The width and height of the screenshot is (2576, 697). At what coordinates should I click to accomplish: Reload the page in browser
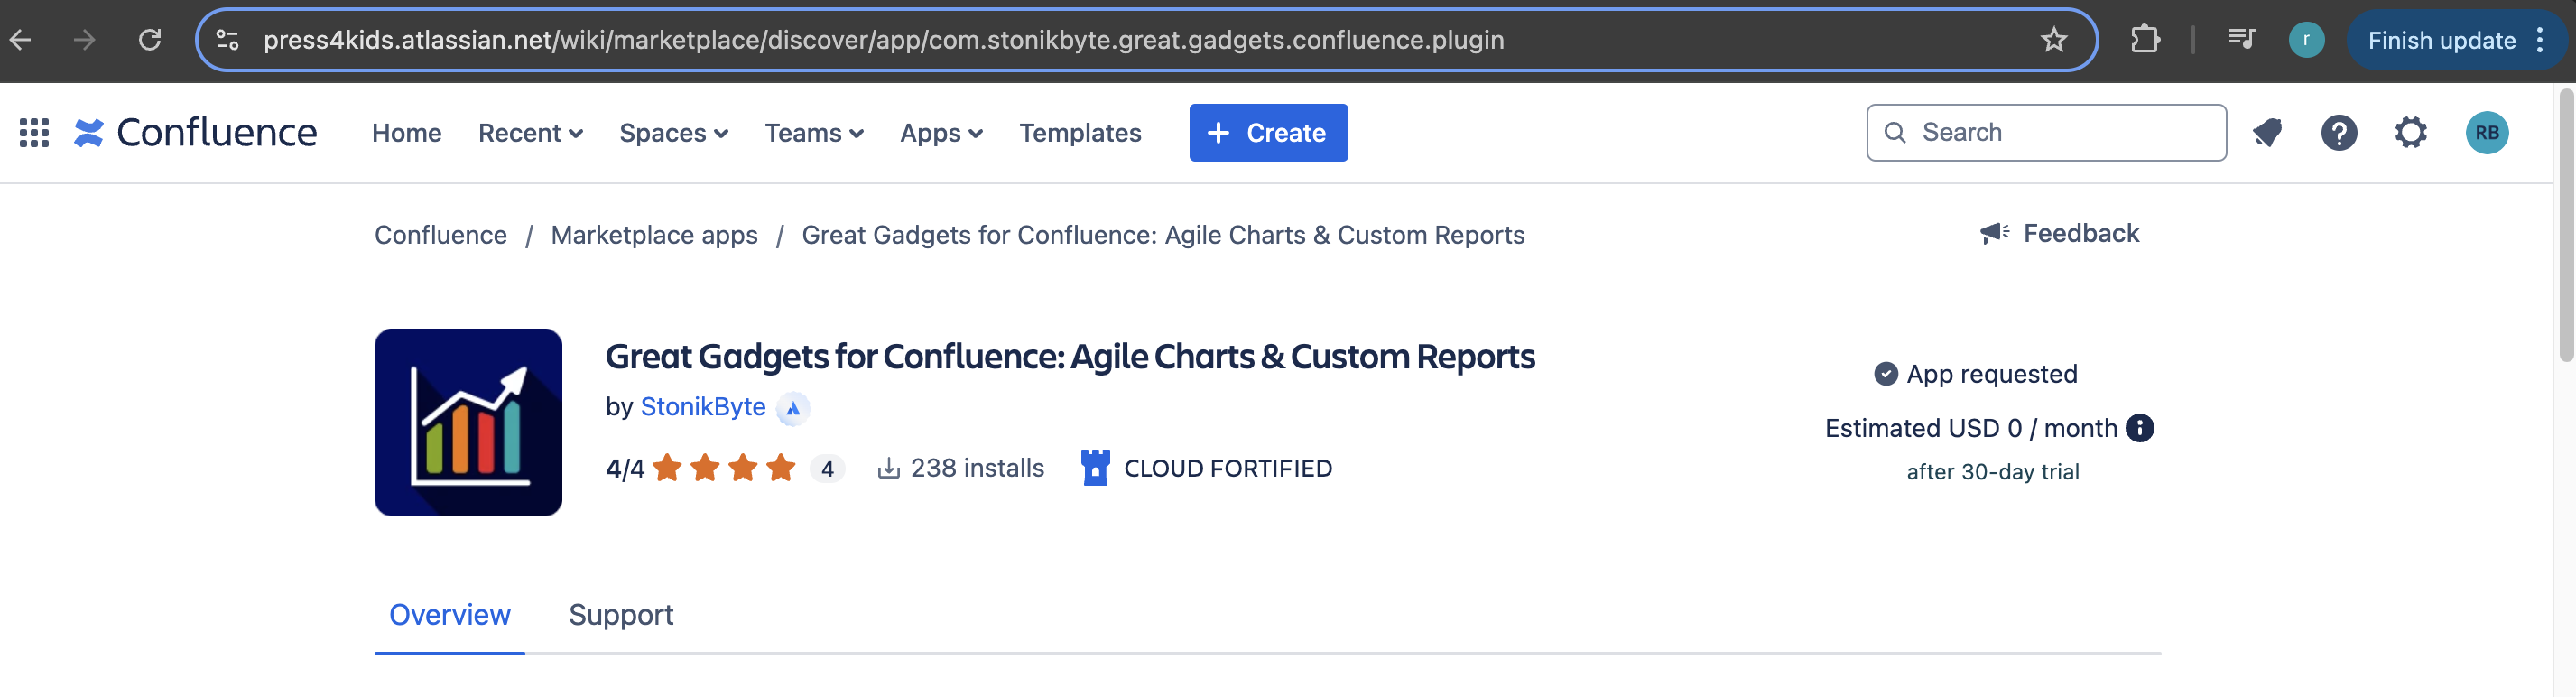[150, 40]
